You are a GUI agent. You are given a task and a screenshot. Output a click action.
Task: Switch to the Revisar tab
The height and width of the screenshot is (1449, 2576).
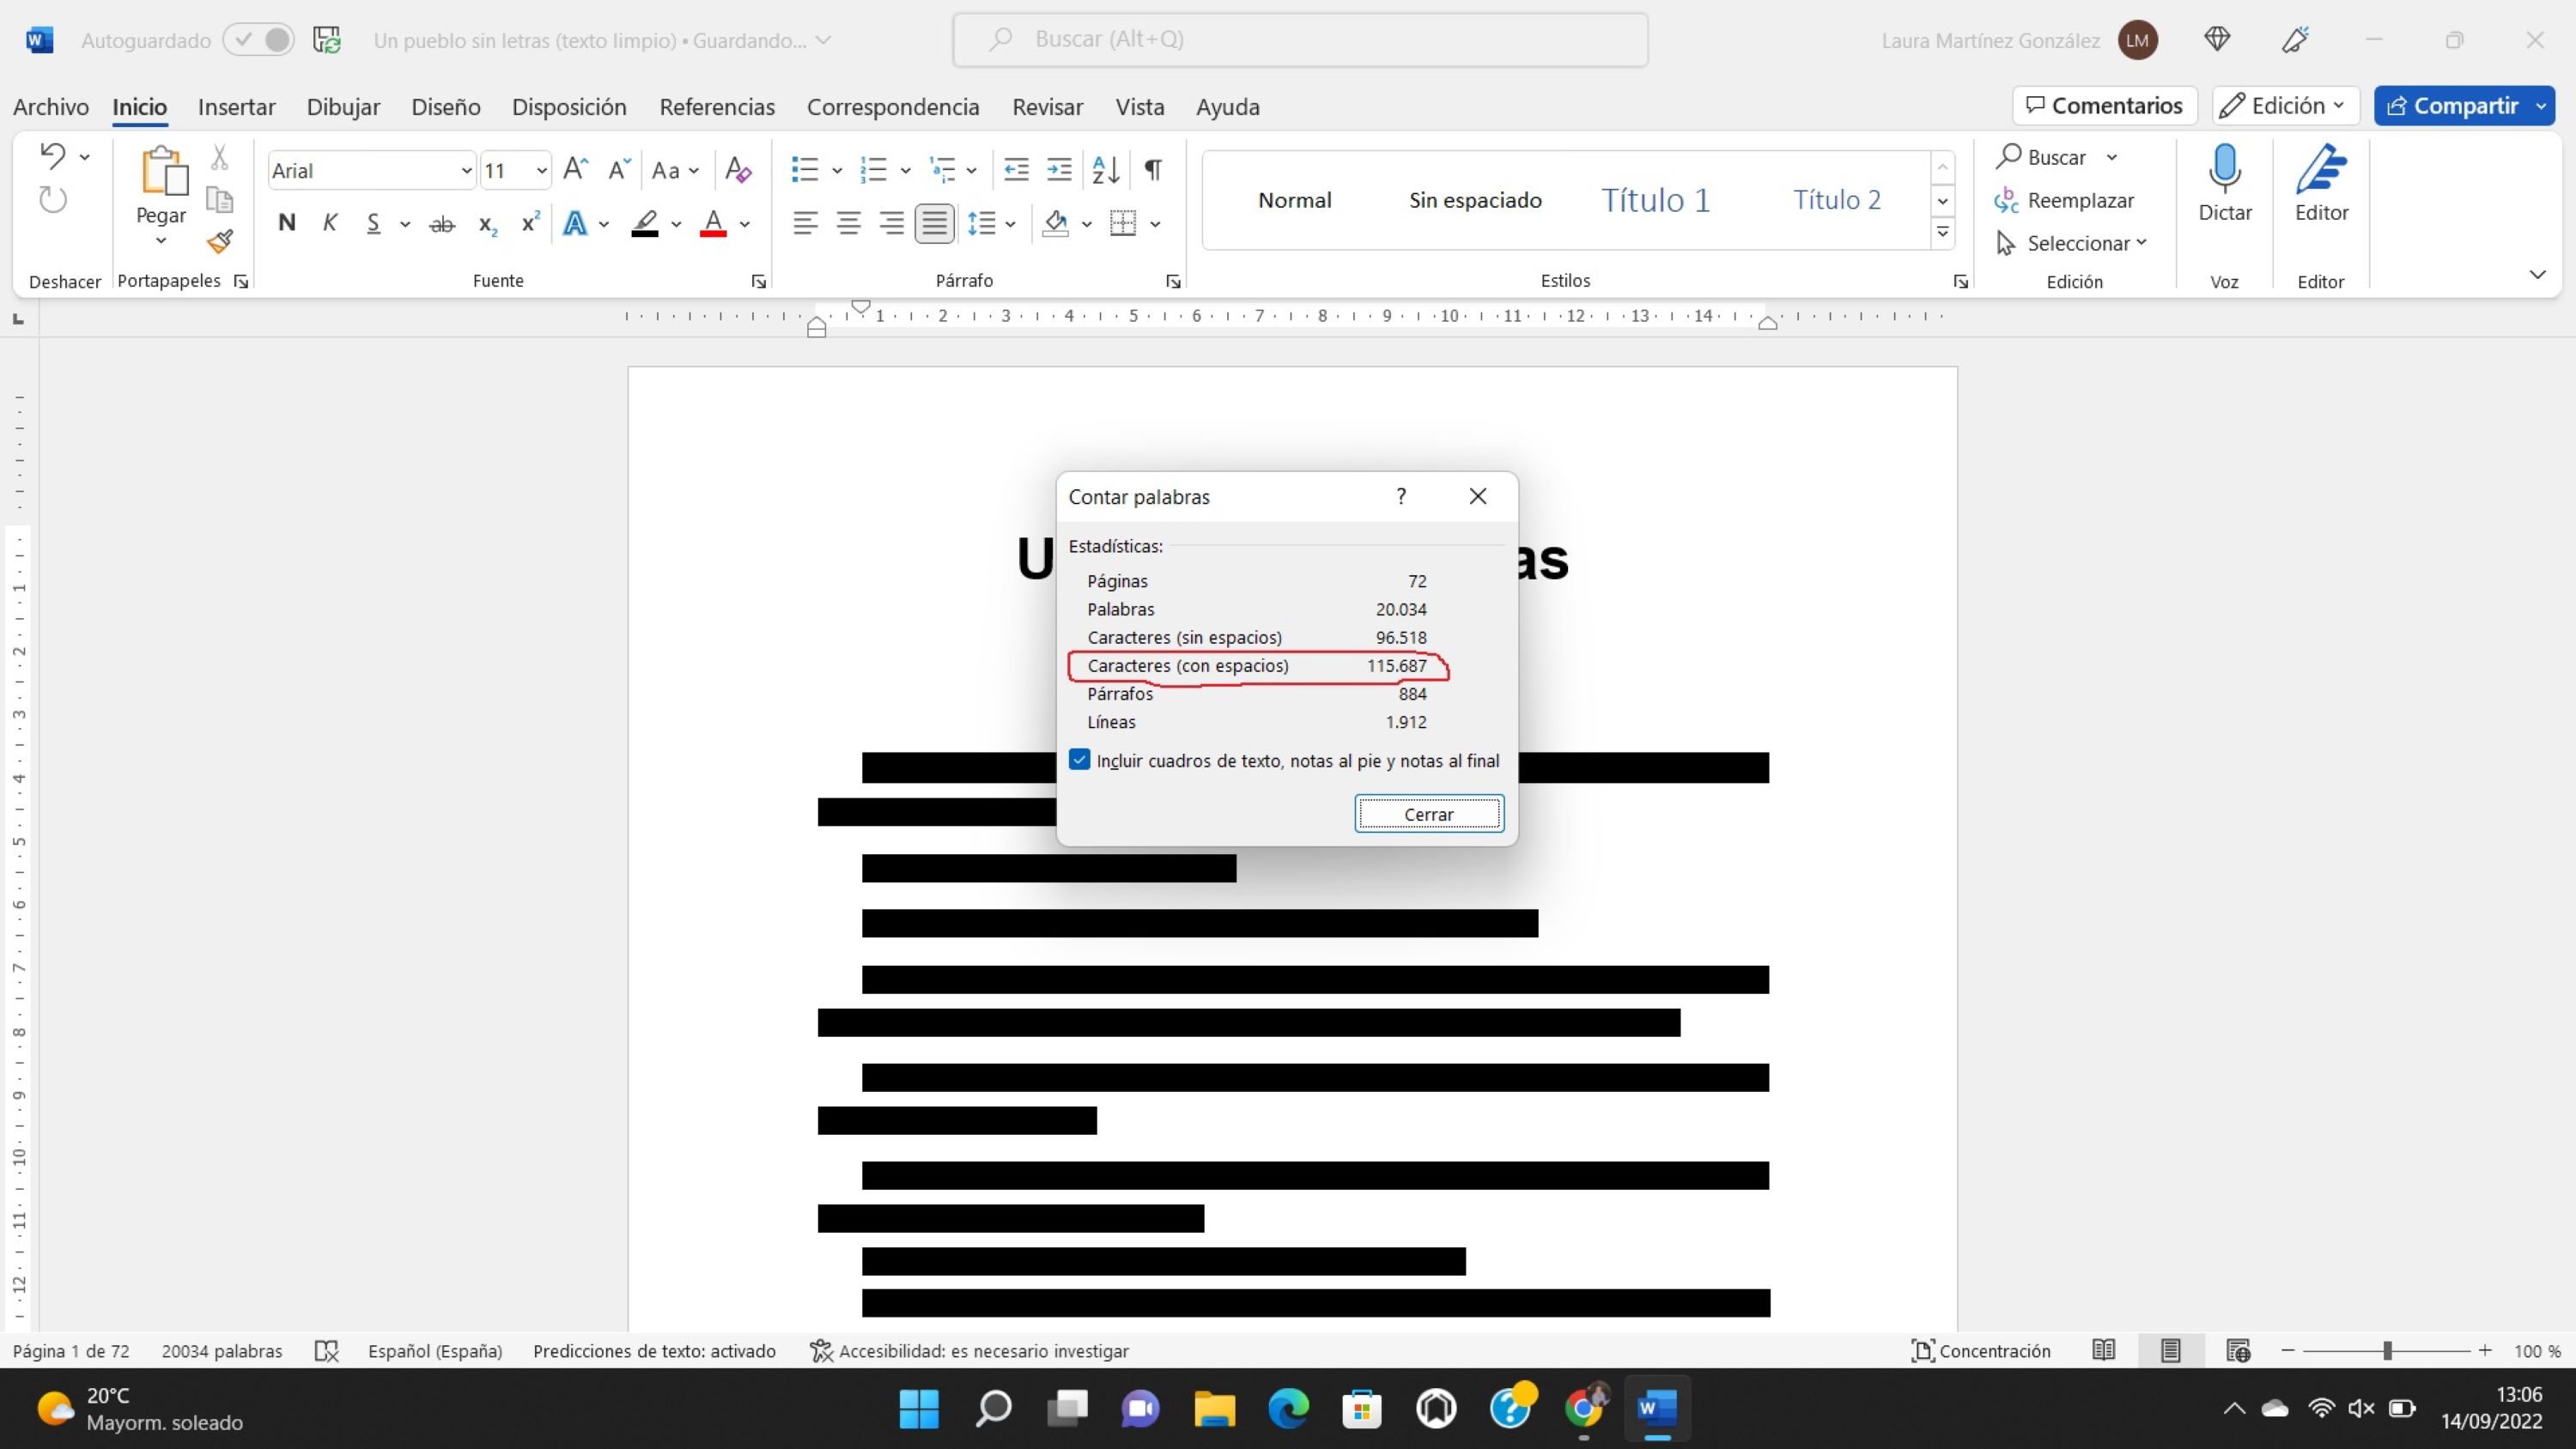tap(1047, 107)
